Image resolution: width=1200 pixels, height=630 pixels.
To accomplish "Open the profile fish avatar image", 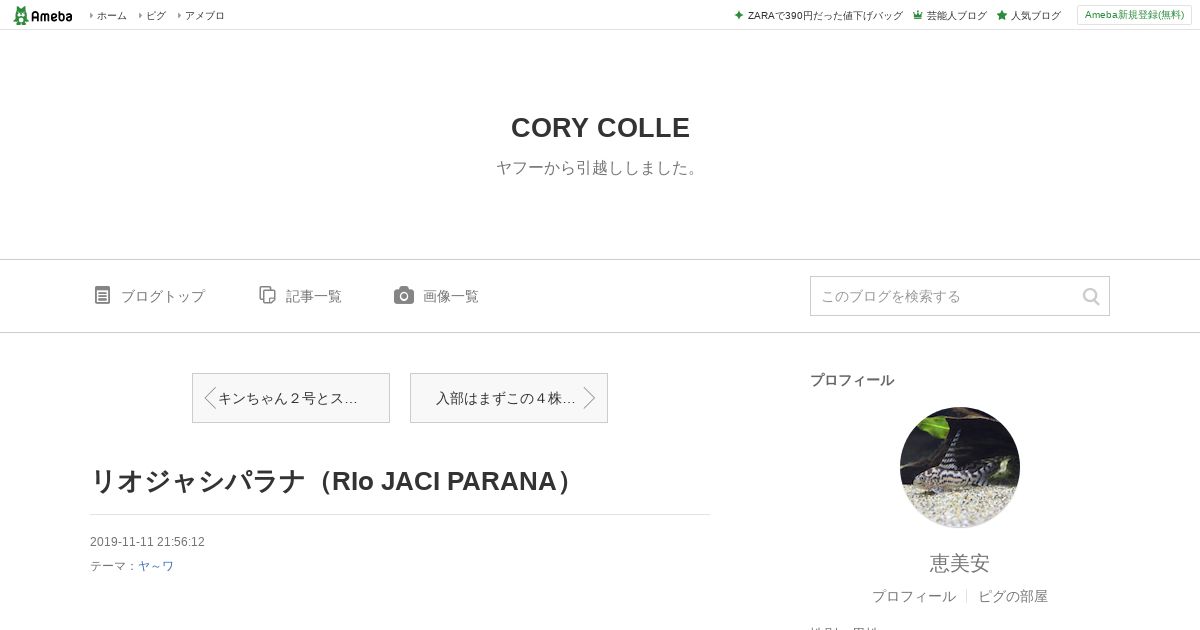I will tap(960, 467).
